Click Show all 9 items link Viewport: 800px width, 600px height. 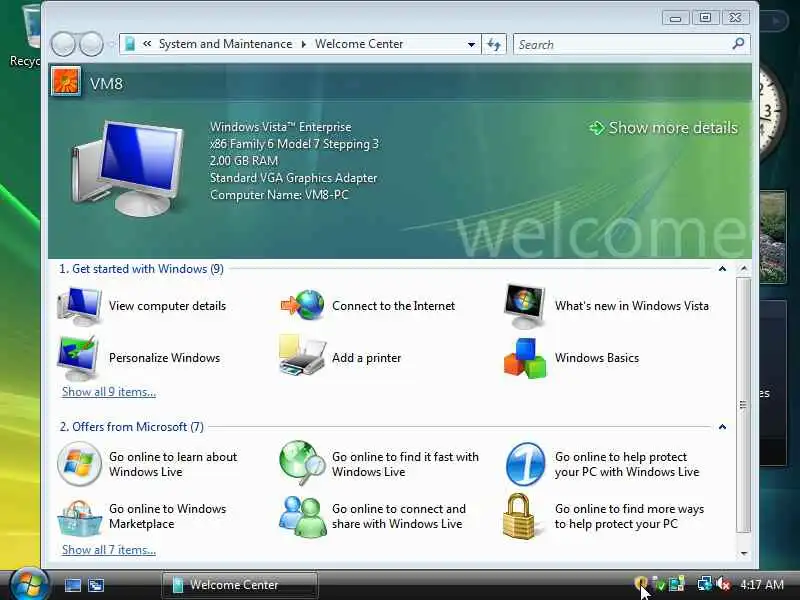pyautogui.click(x=109, y=392)
